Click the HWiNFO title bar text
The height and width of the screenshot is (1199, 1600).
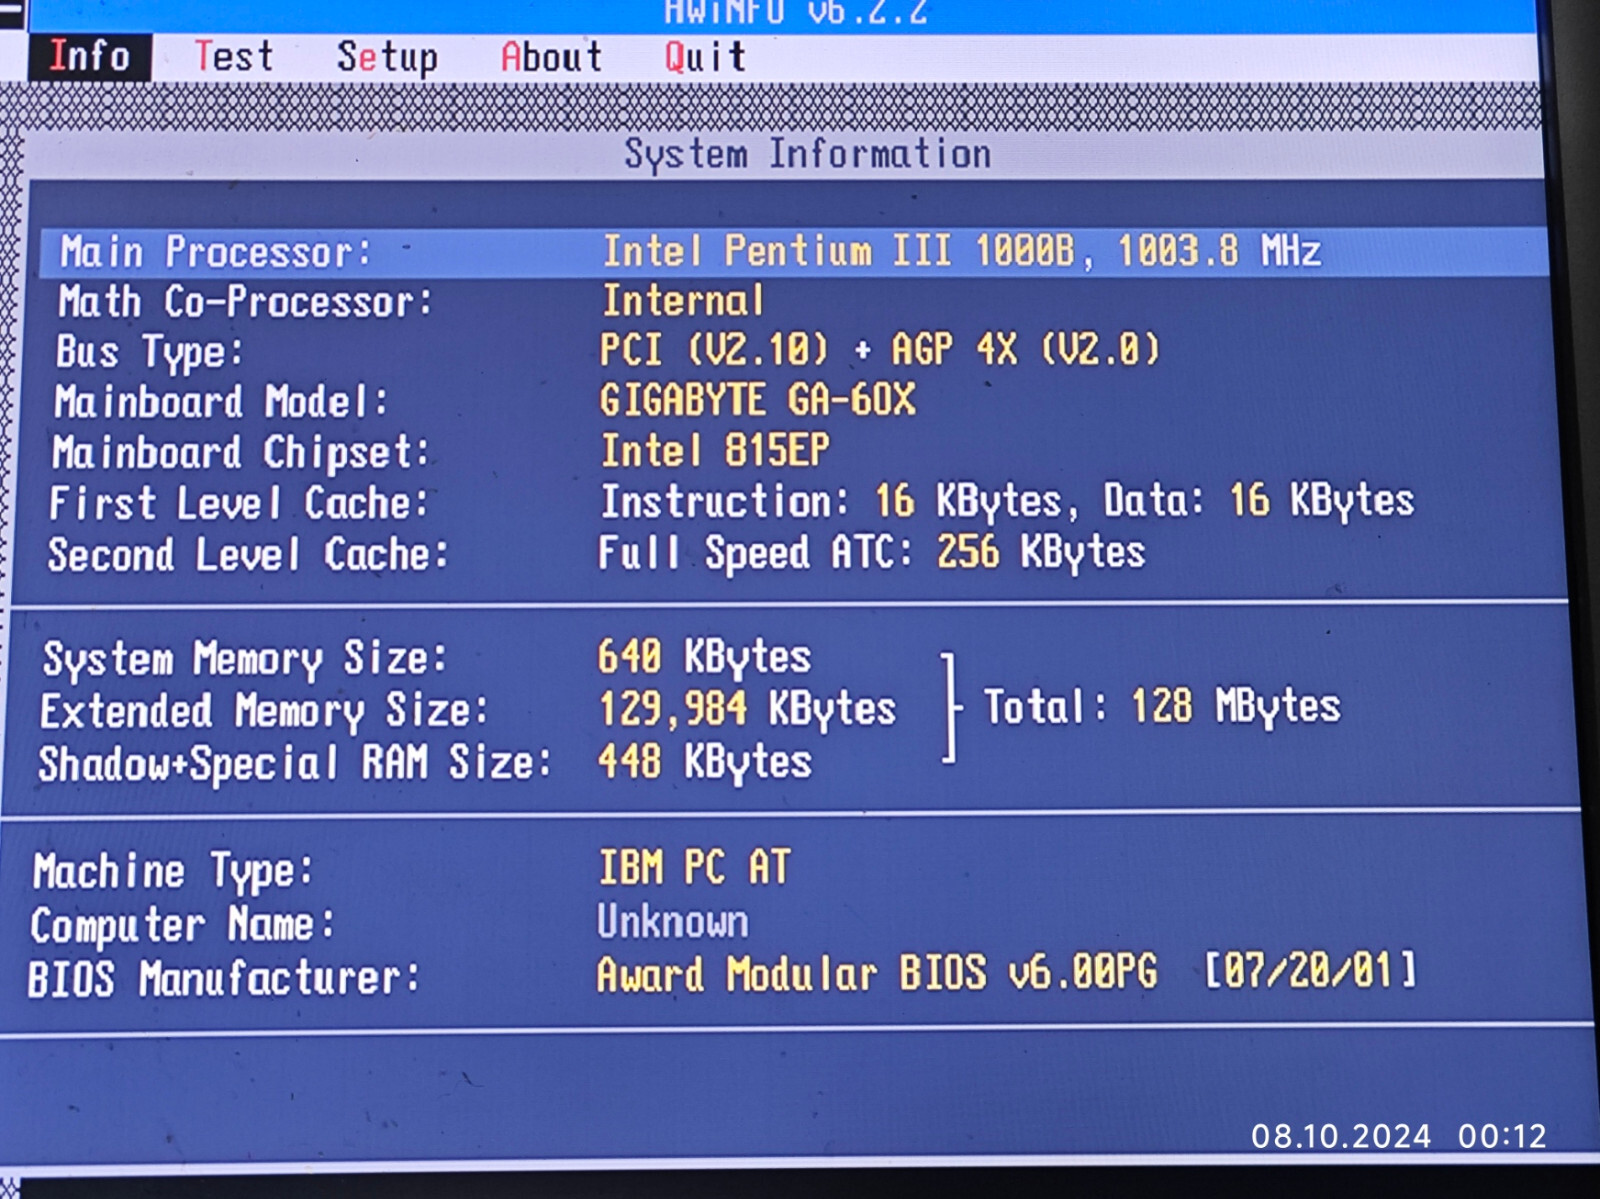[x=796, y=13]
